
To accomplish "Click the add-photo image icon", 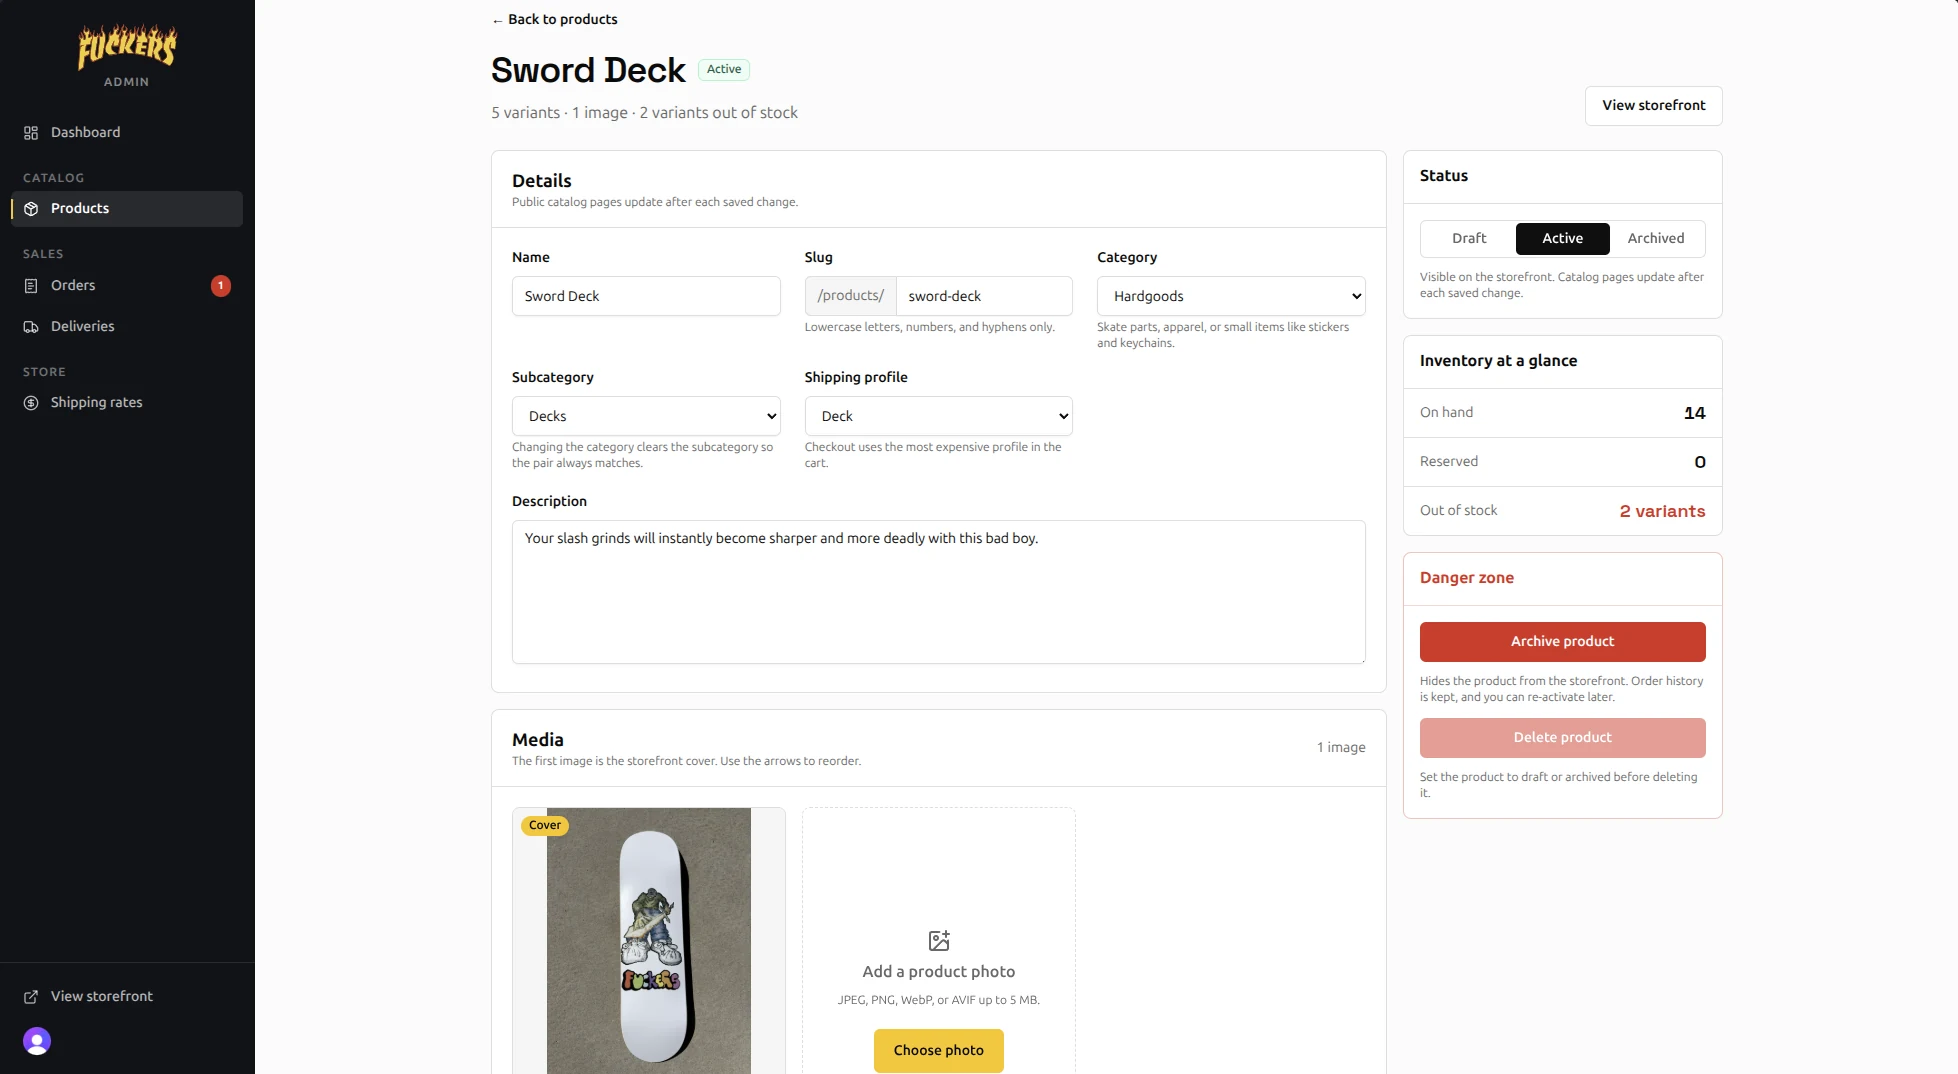I will [x=939, y=941].
